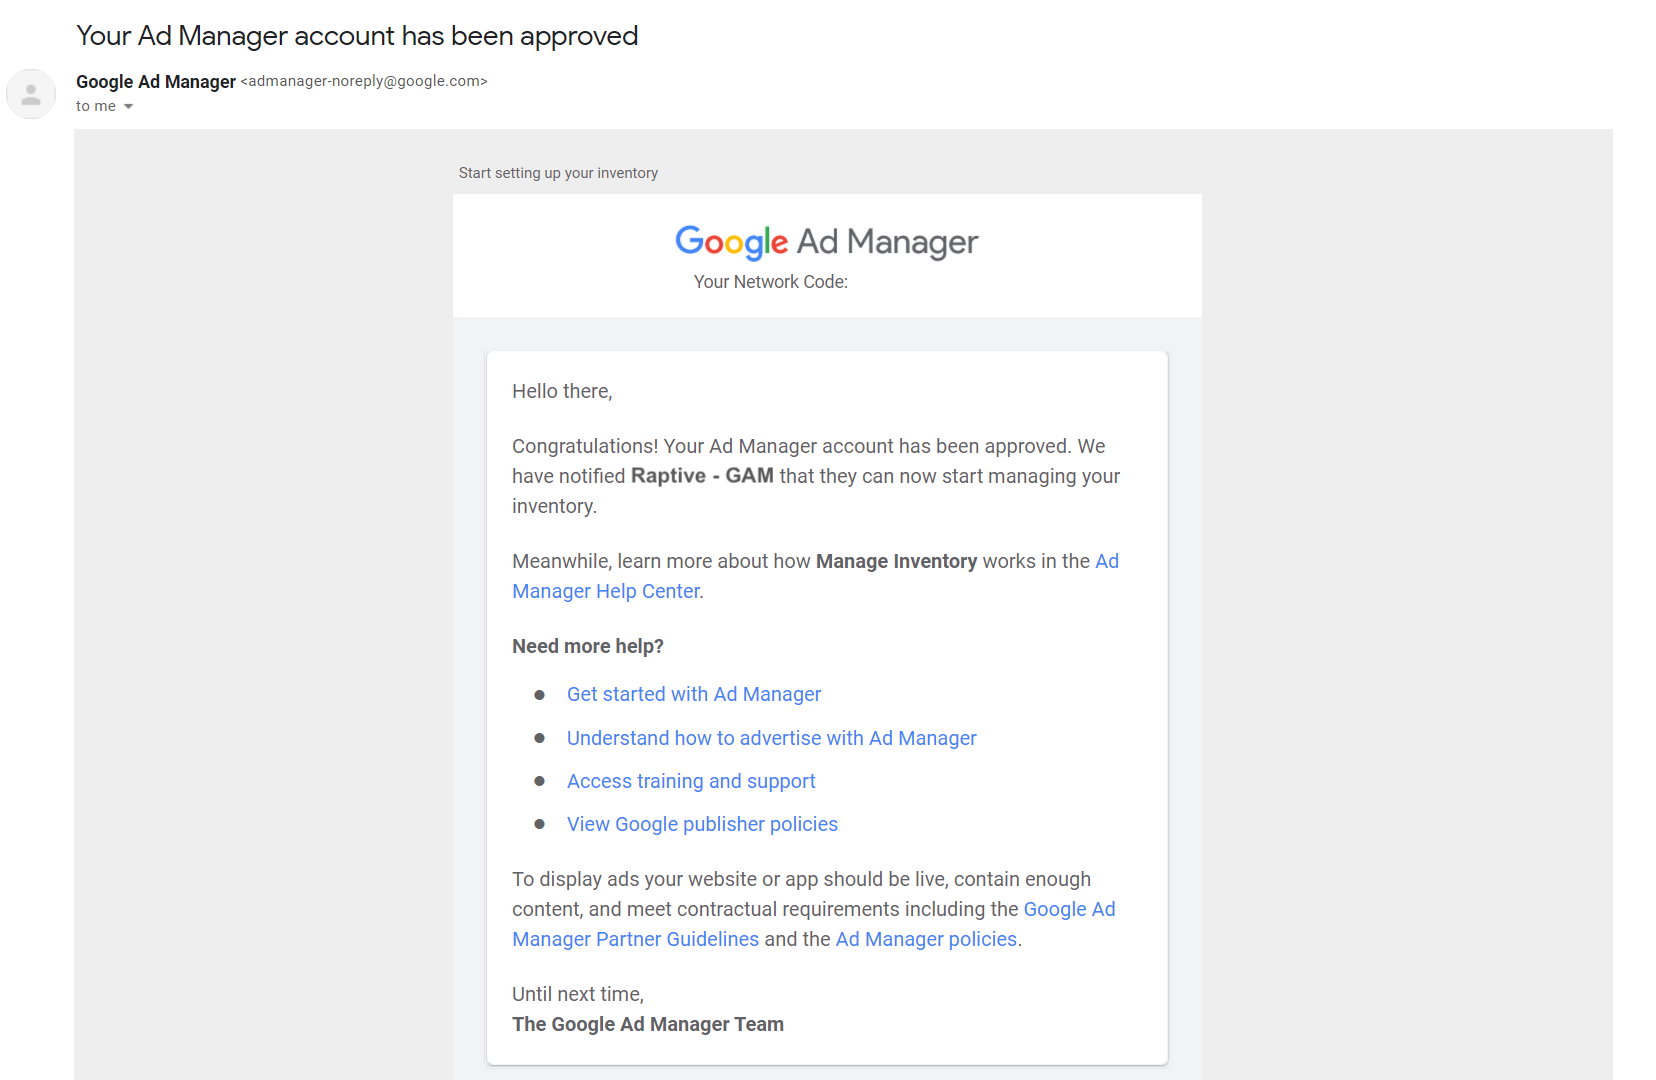
Task: Click email subject 'Your Ad Manager account has been approved'
Action: (357, 36)
